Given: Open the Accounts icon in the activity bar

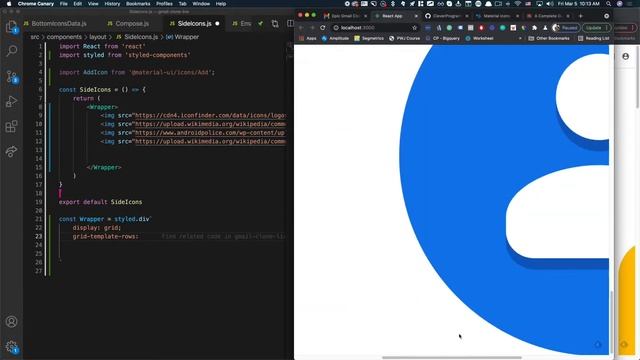Looking at the screenshot, I should [x=11, y=322].
